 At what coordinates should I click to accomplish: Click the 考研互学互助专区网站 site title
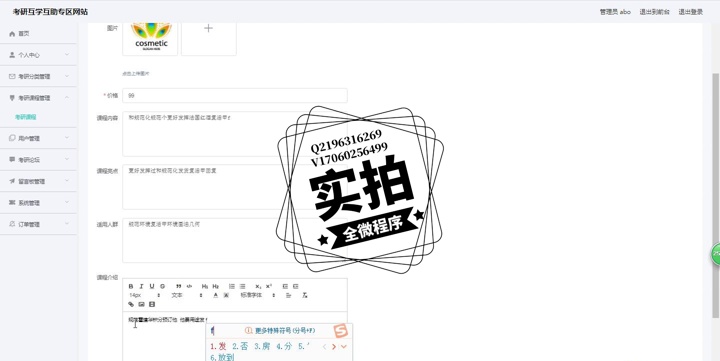point(50,12)
